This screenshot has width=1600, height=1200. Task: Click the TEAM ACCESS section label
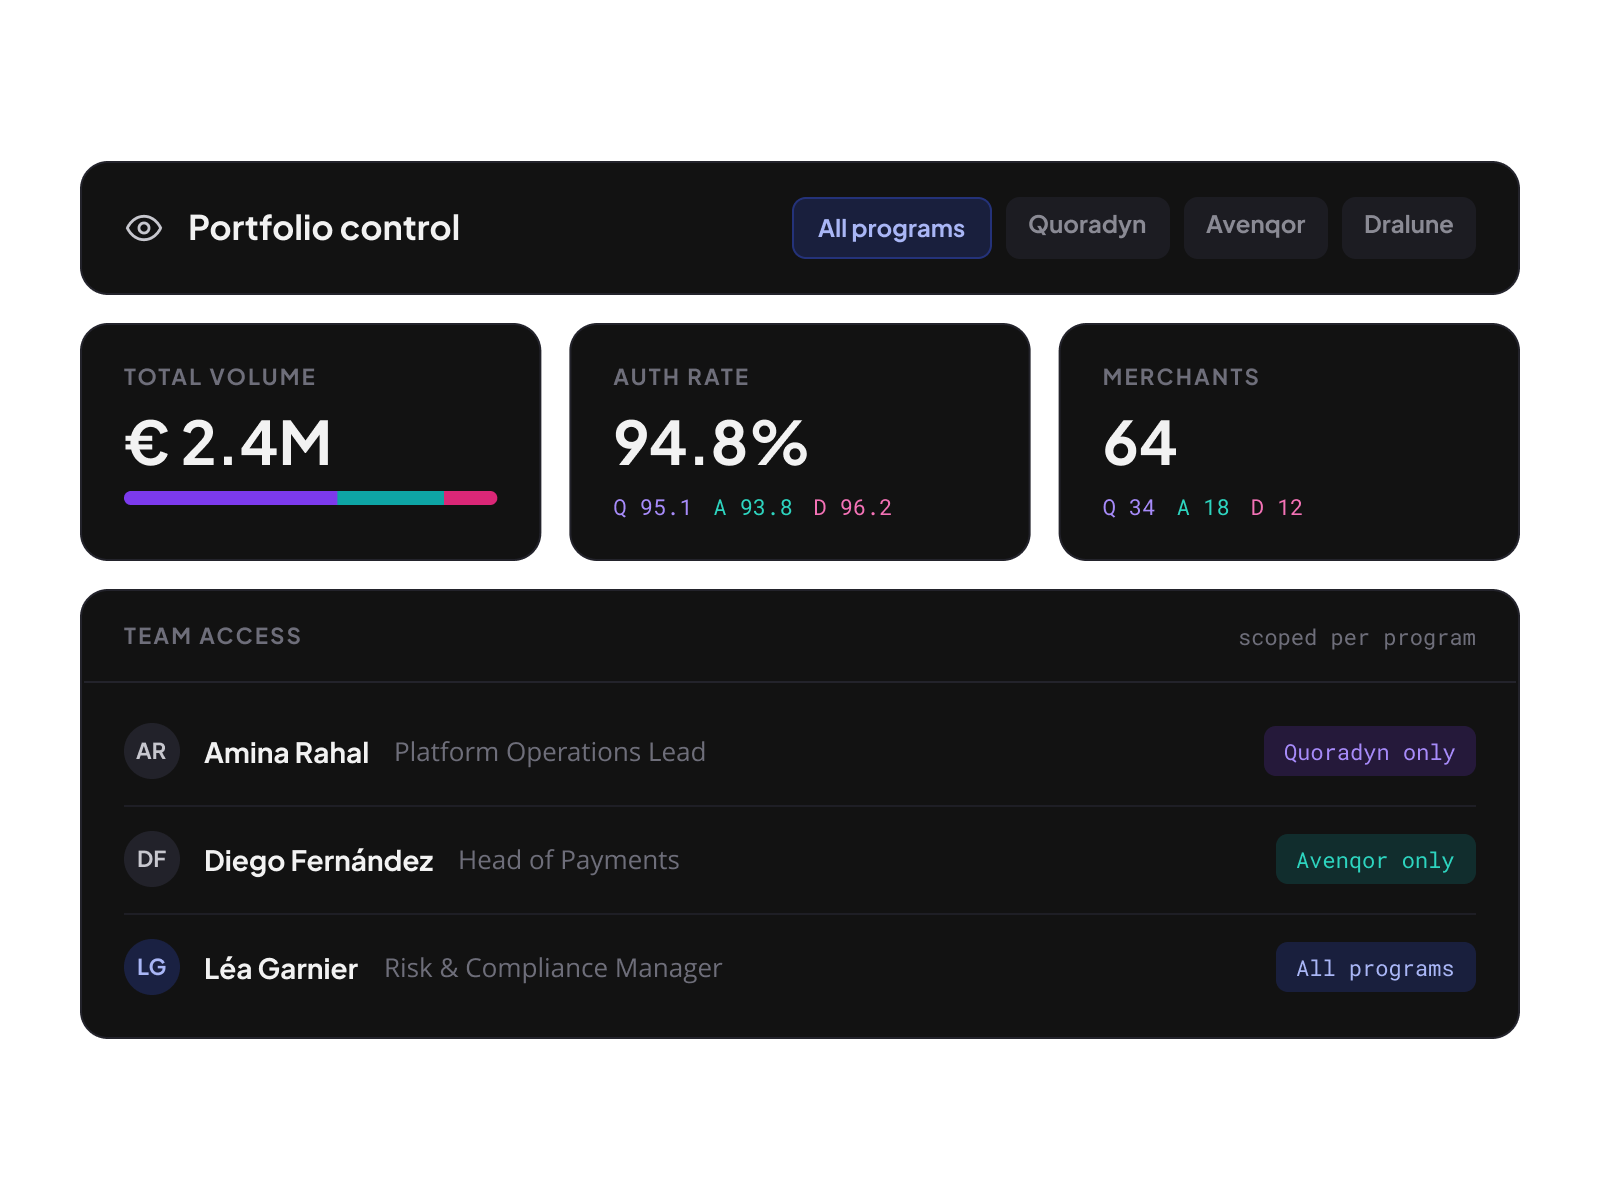click(212, 636)
